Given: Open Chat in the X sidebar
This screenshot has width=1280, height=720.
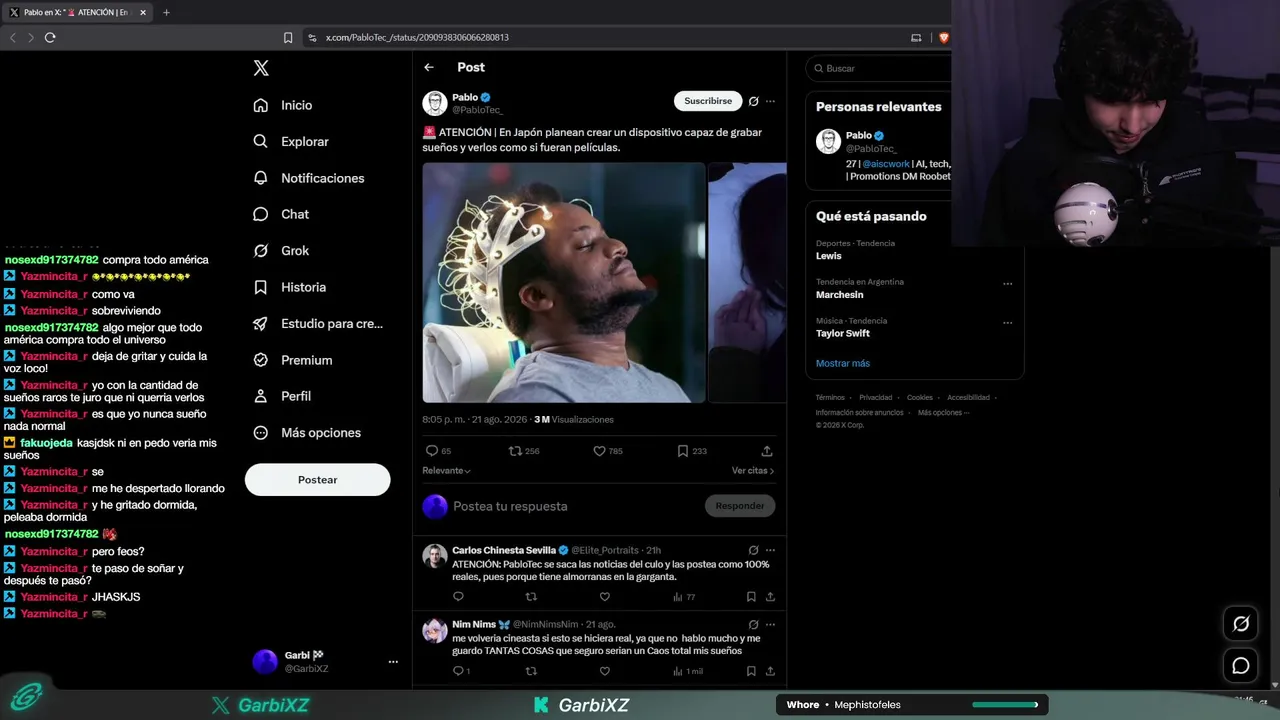Looking at the screenshot, I should click(x=281, y=214).
